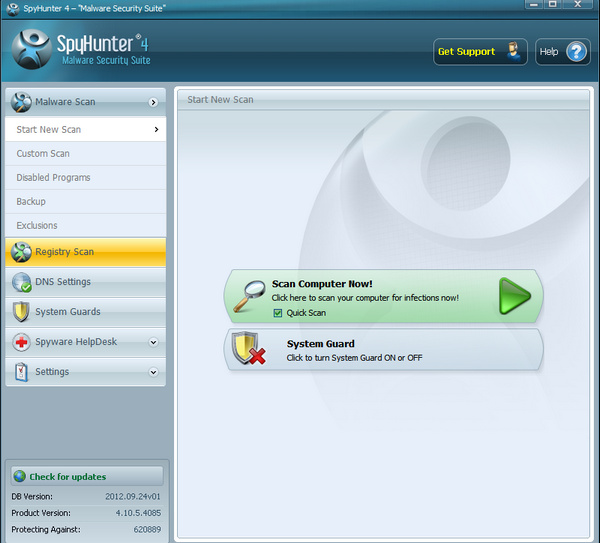Collapse the Malware Scan section arrow
The width and height of the screenshot is (600, 543).
pyautogui.click(x=153, y=102)
